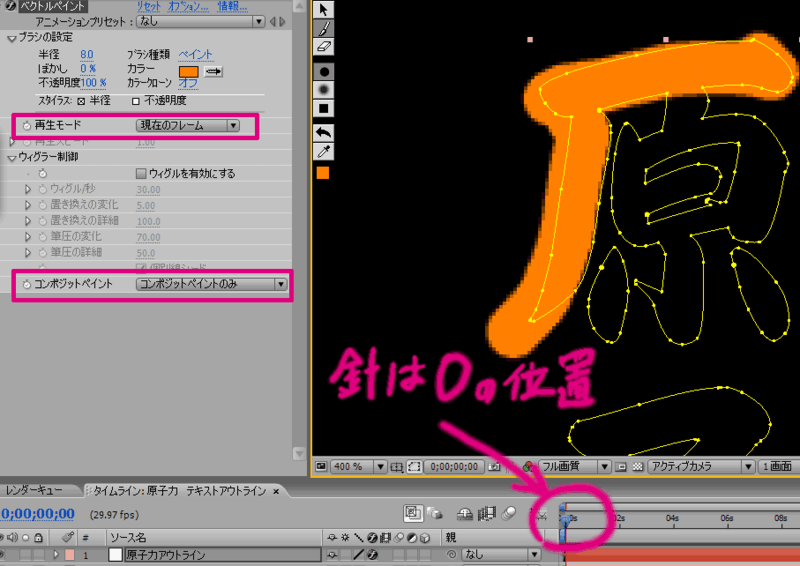Viewport: 800px width, 566px height.
Task: Collapse the ウィグラー制御 section
Action: 11,158
